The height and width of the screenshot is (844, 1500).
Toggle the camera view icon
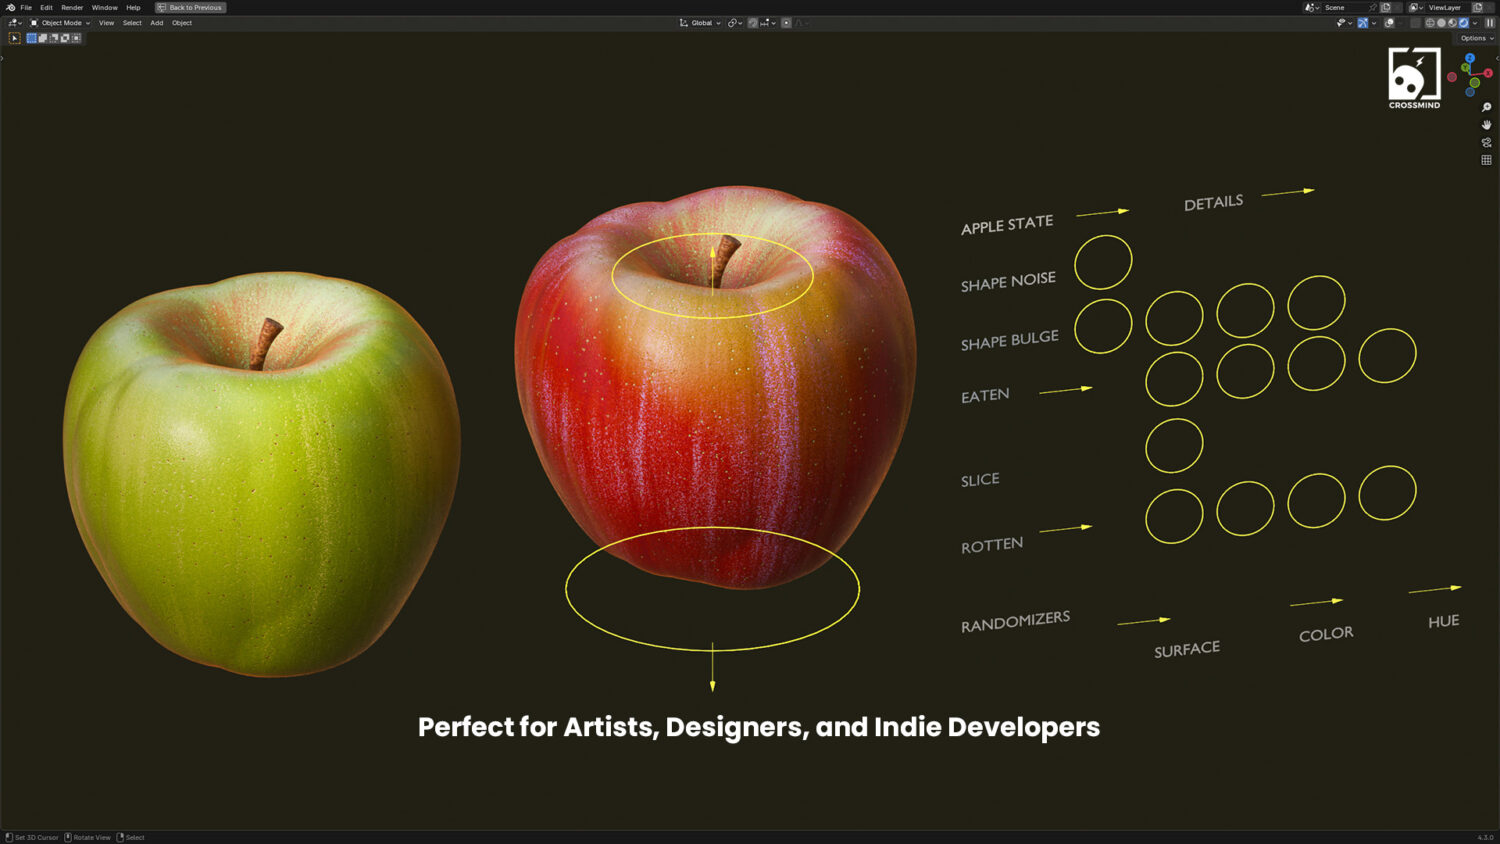pyautogui.click(x=1486, y=142)
